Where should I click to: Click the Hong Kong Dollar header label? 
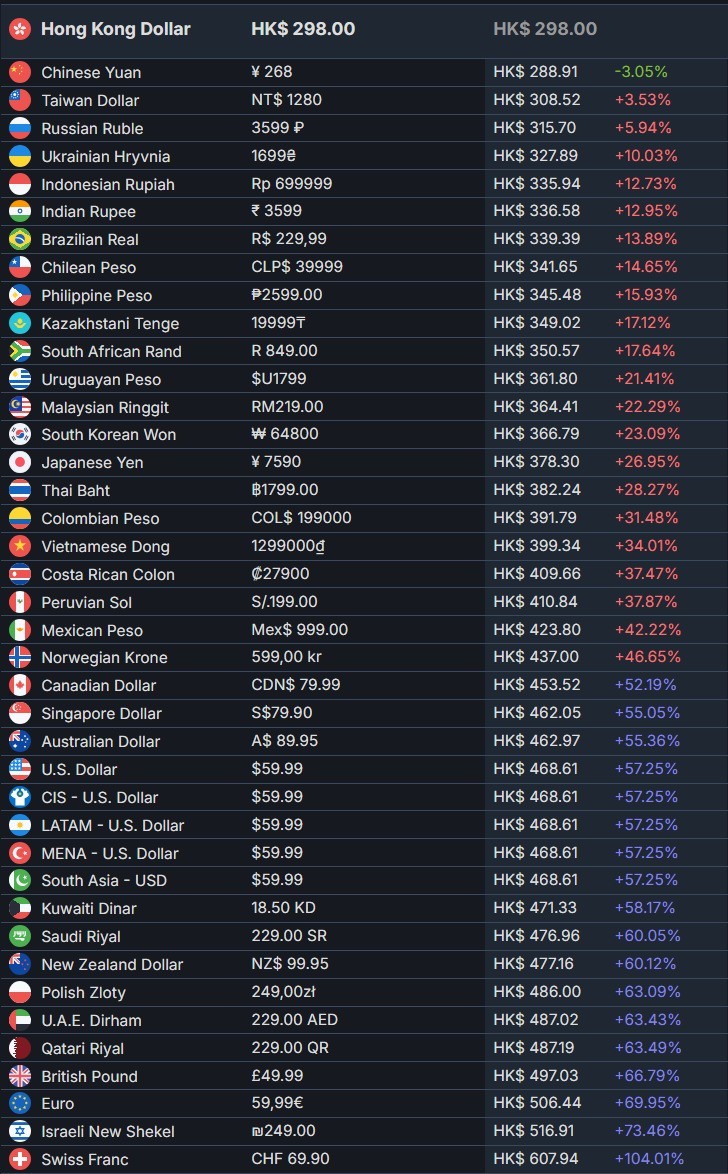(115, 29)
